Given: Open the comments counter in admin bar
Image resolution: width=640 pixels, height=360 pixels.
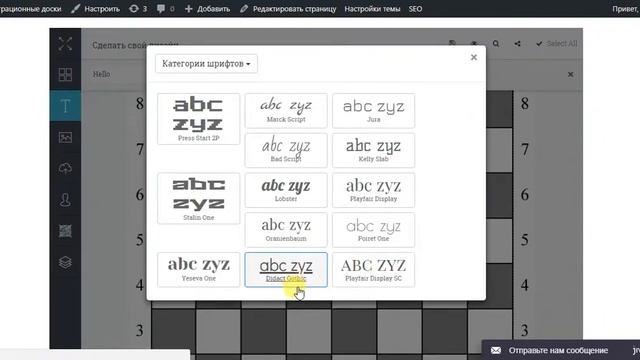Looking at the screenshot, I should click(x=166, y=9).
